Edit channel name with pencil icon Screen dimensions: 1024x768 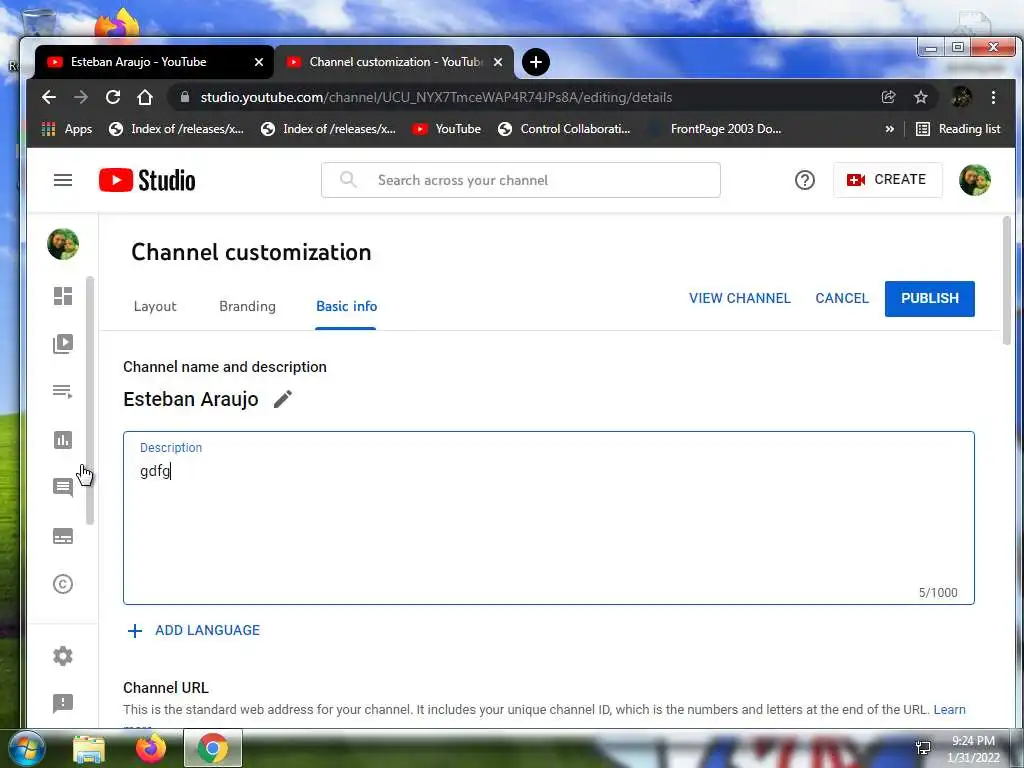[282, 398]
